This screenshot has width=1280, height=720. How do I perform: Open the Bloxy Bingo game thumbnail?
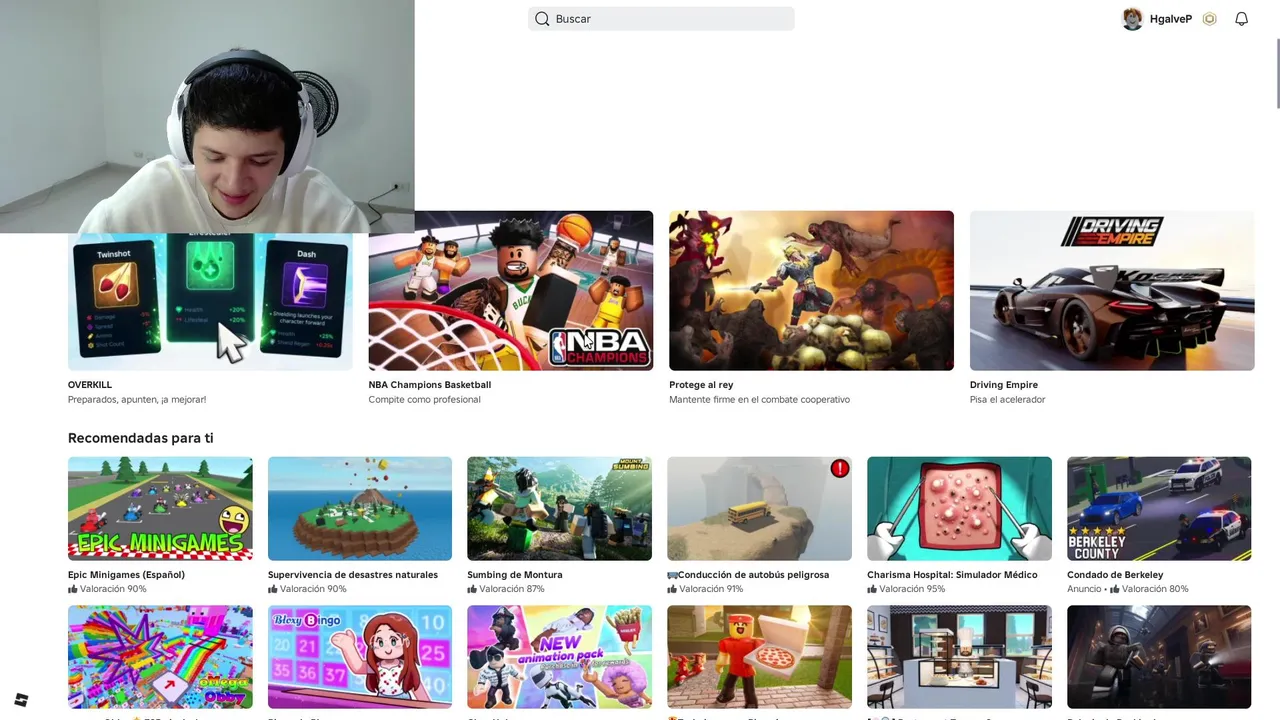coord(360,657)
